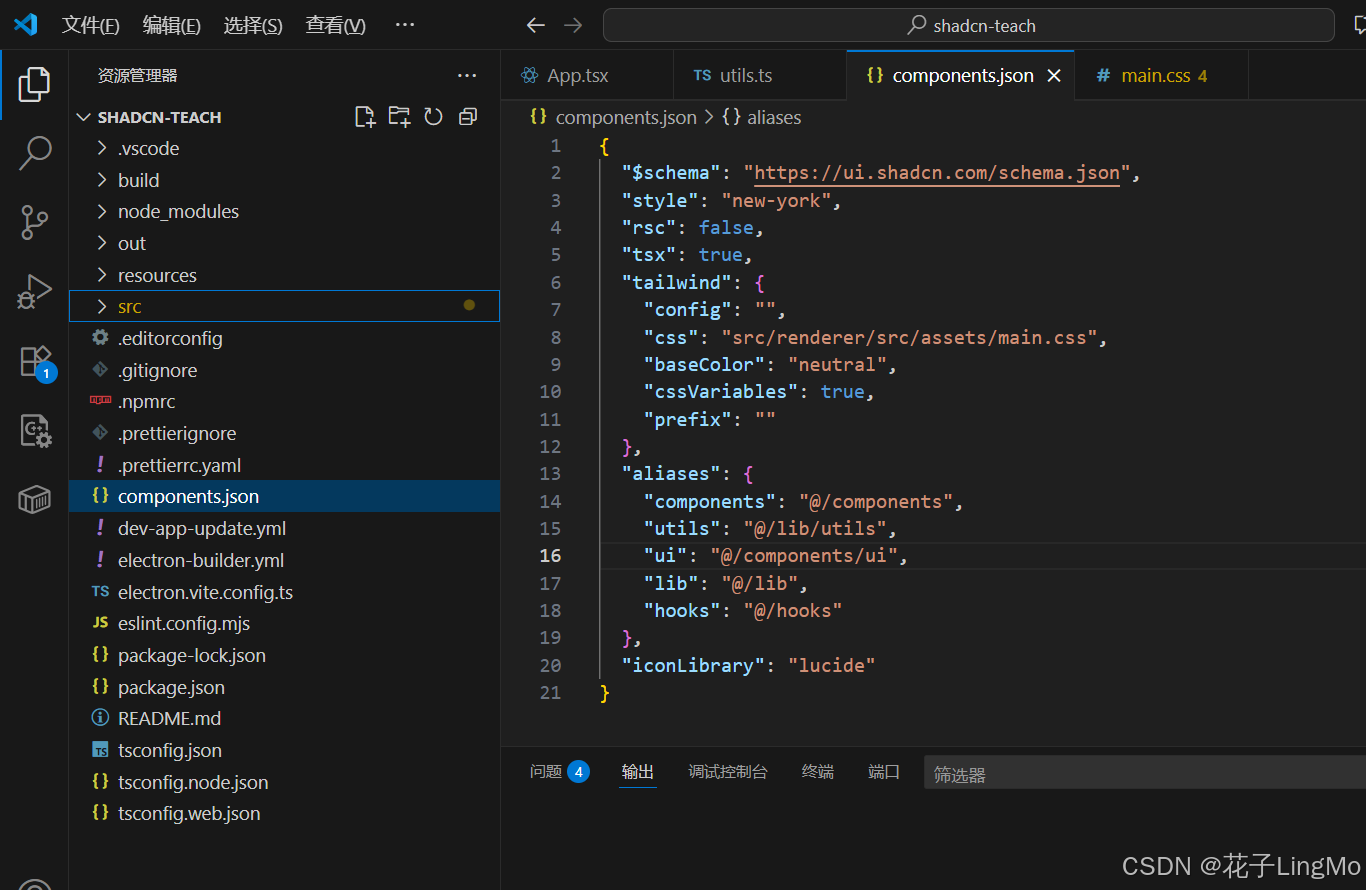Close the components.json editor tab
Screen dimensions: 1366x890
pos(1054,76)
